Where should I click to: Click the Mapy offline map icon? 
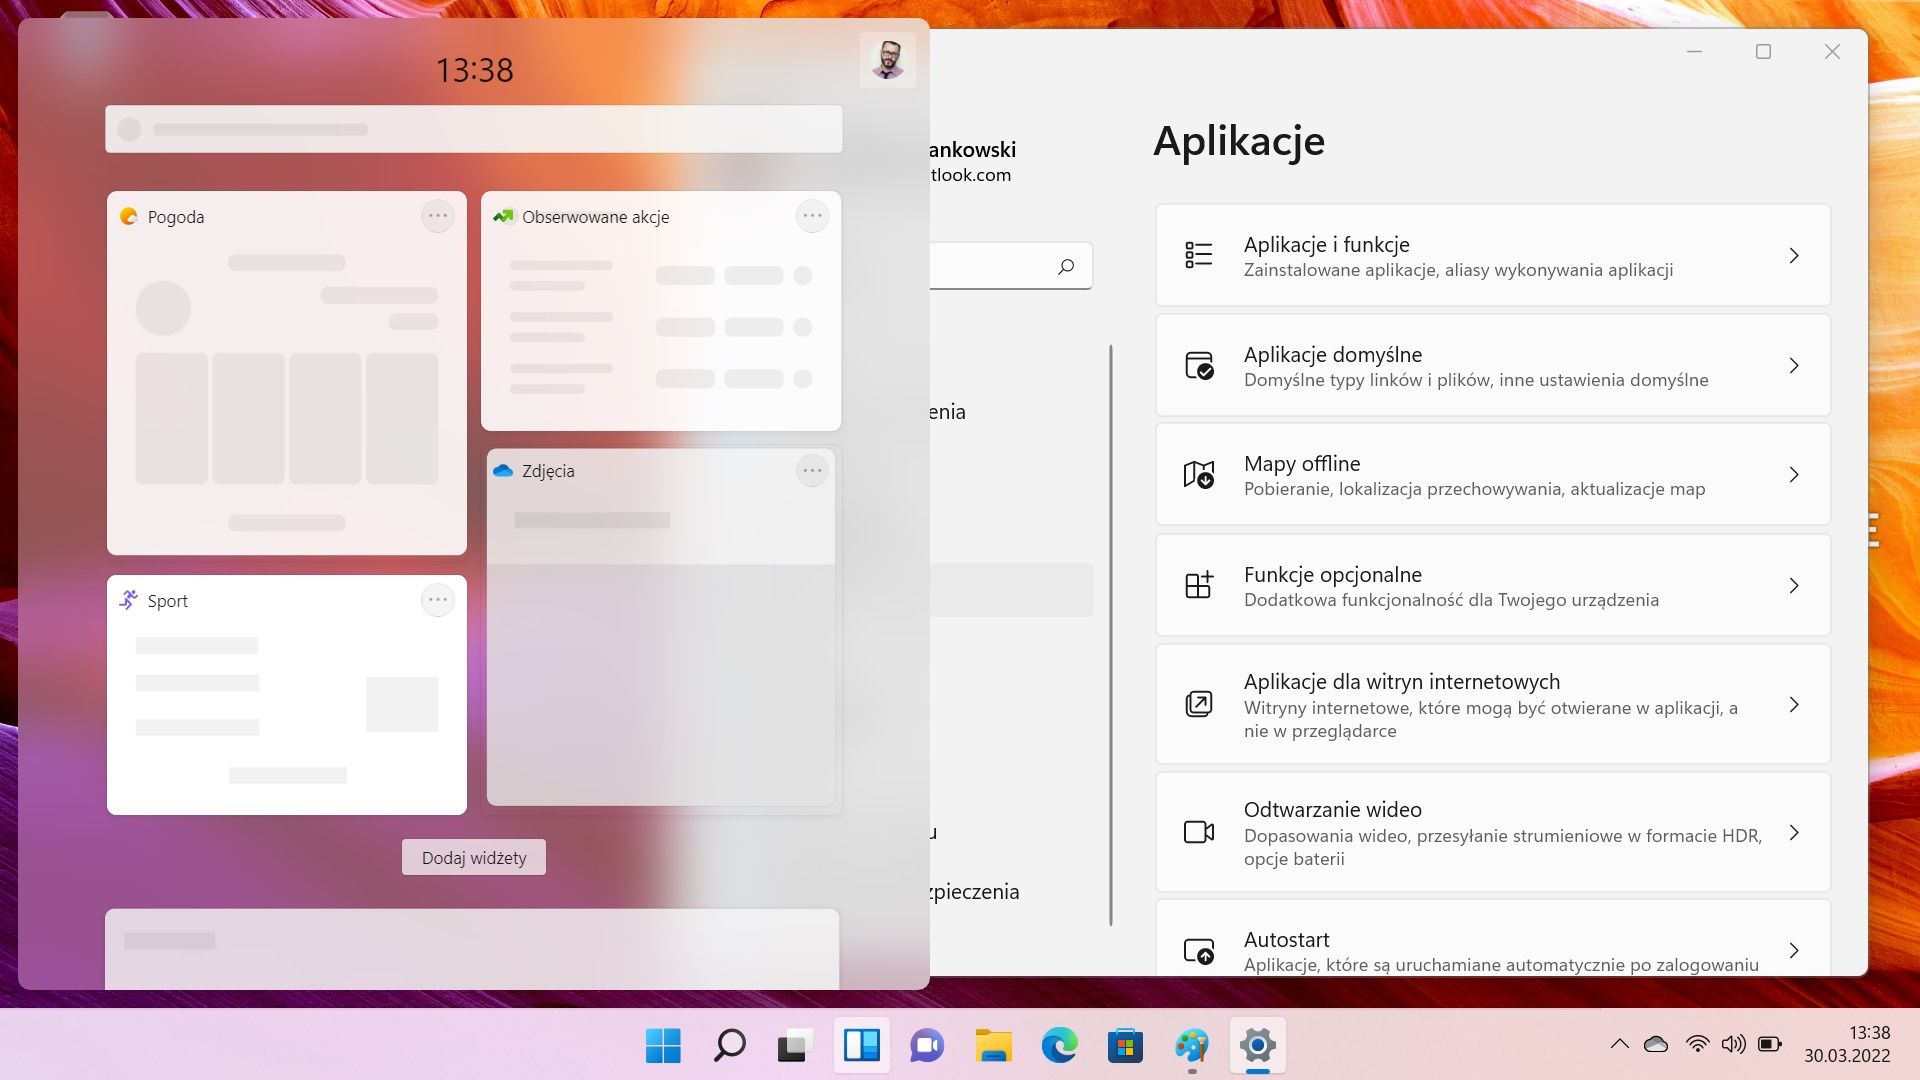pos(1199,474)
